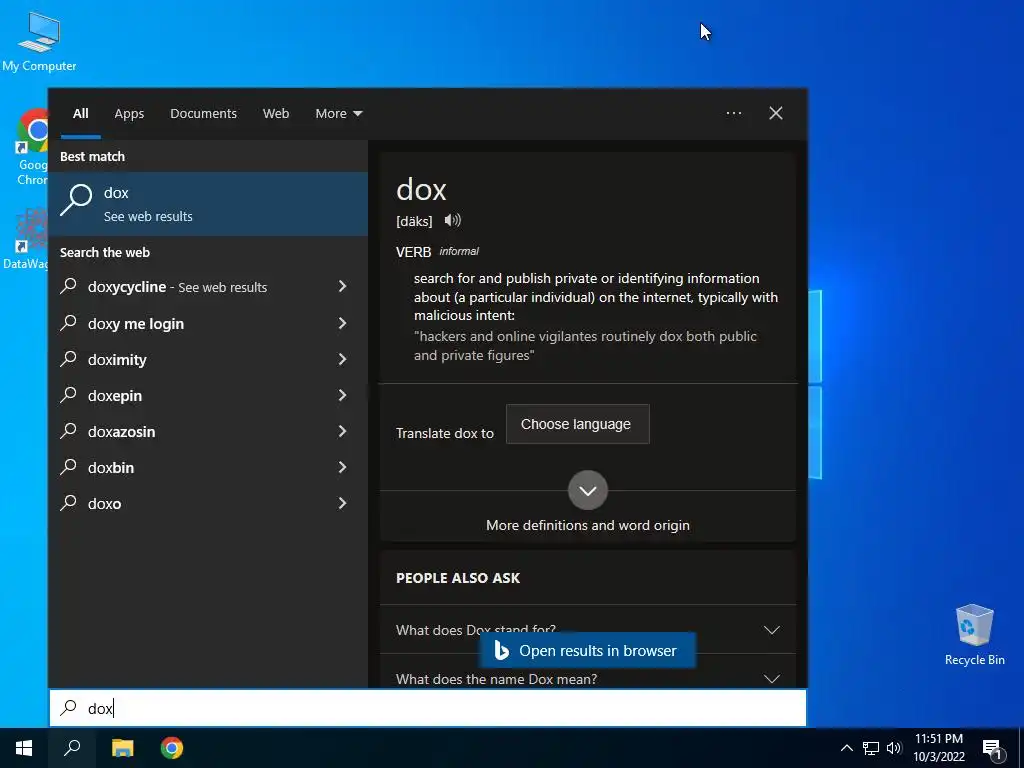Expand "What does Dox stand for?" question

tap(587, 630)
